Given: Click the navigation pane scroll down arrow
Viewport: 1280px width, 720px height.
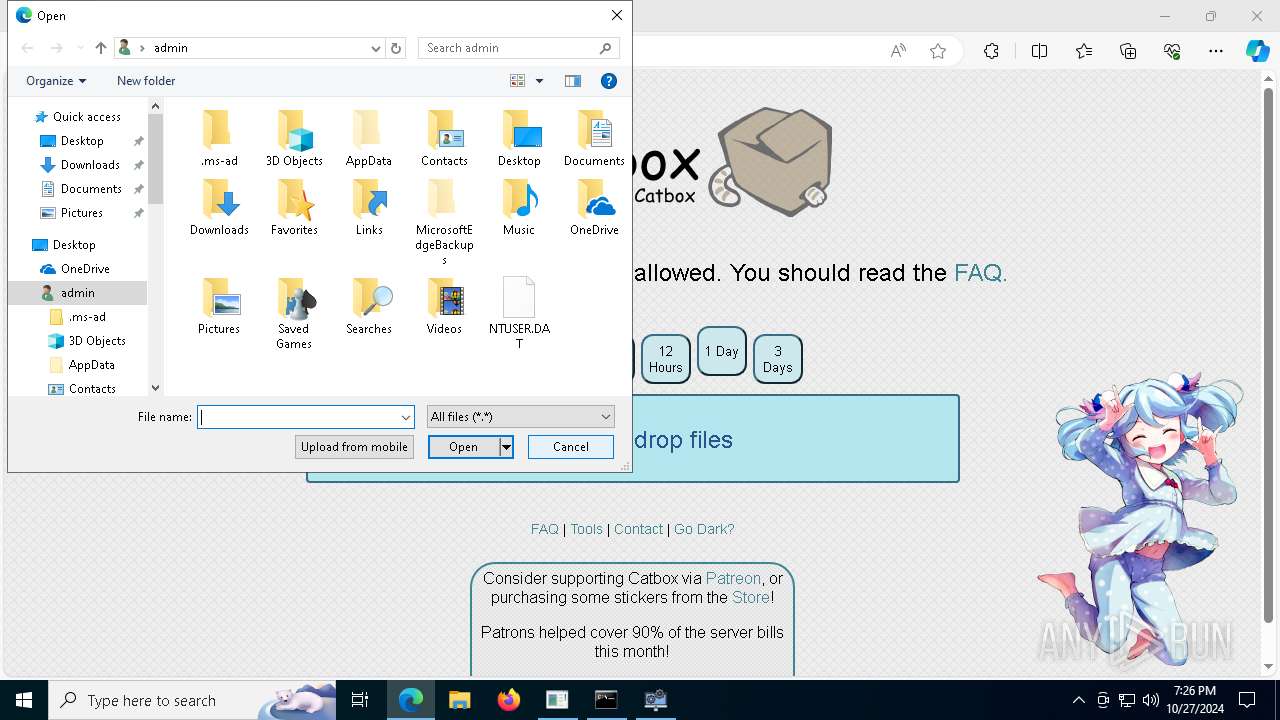Looking at the screenshot, I should coord(155,388).
